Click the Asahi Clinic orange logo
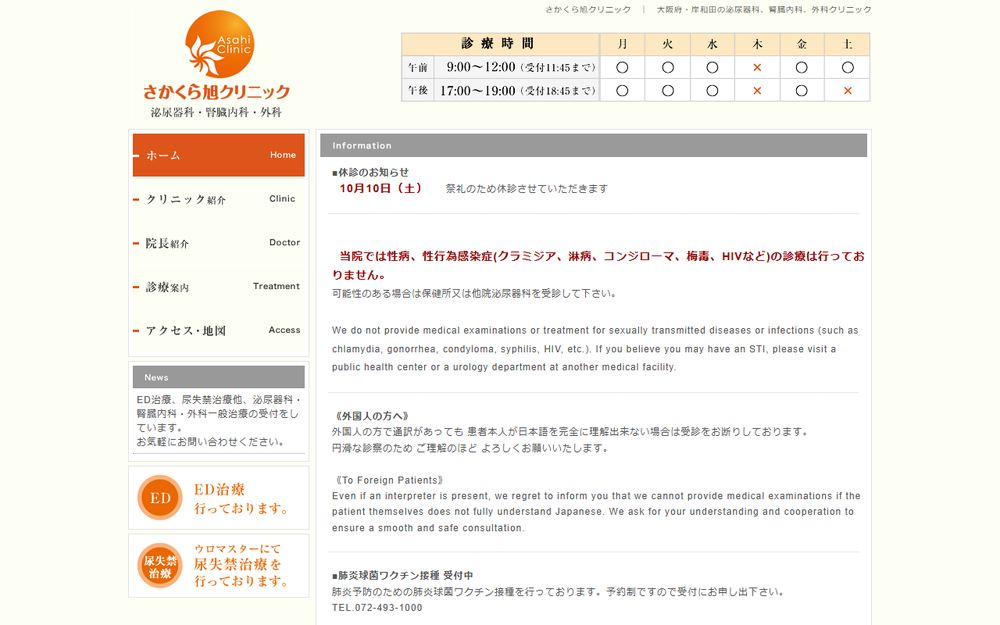1000x625 pixels. click(219, 44)
